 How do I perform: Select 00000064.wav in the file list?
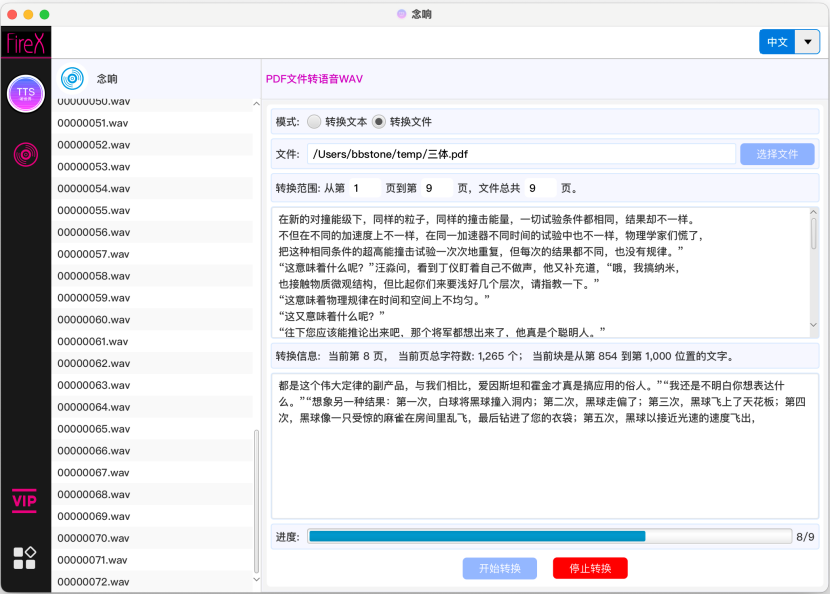[152, 407]
